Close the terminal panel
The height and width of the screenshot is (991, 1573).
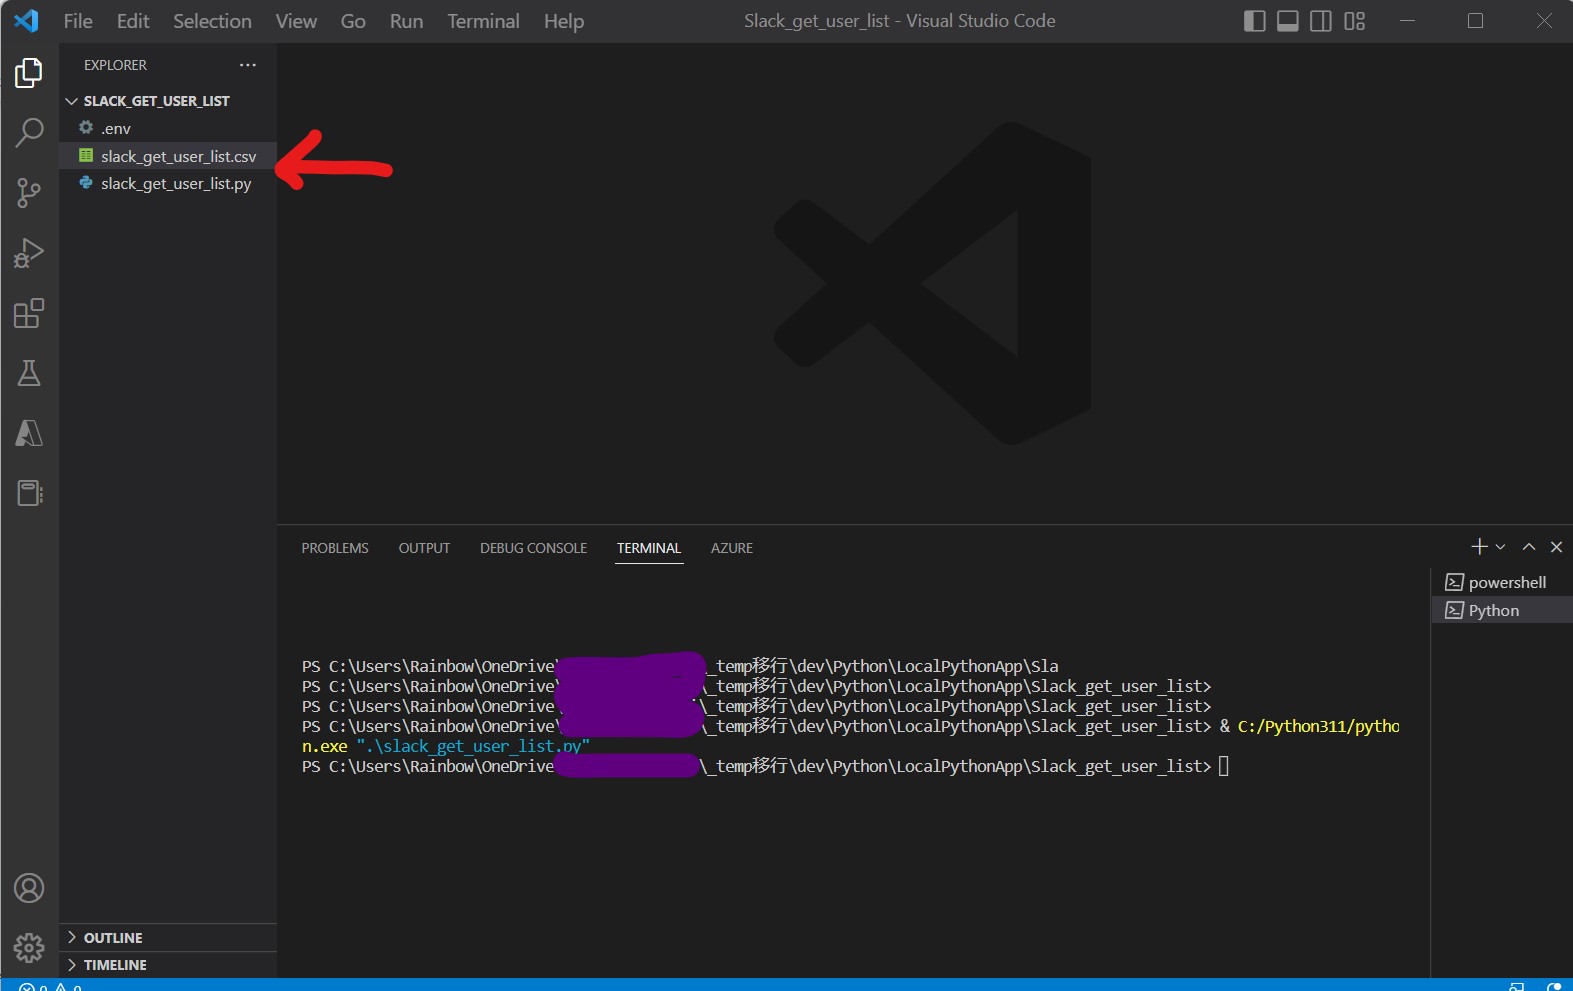pos(1556,547)
